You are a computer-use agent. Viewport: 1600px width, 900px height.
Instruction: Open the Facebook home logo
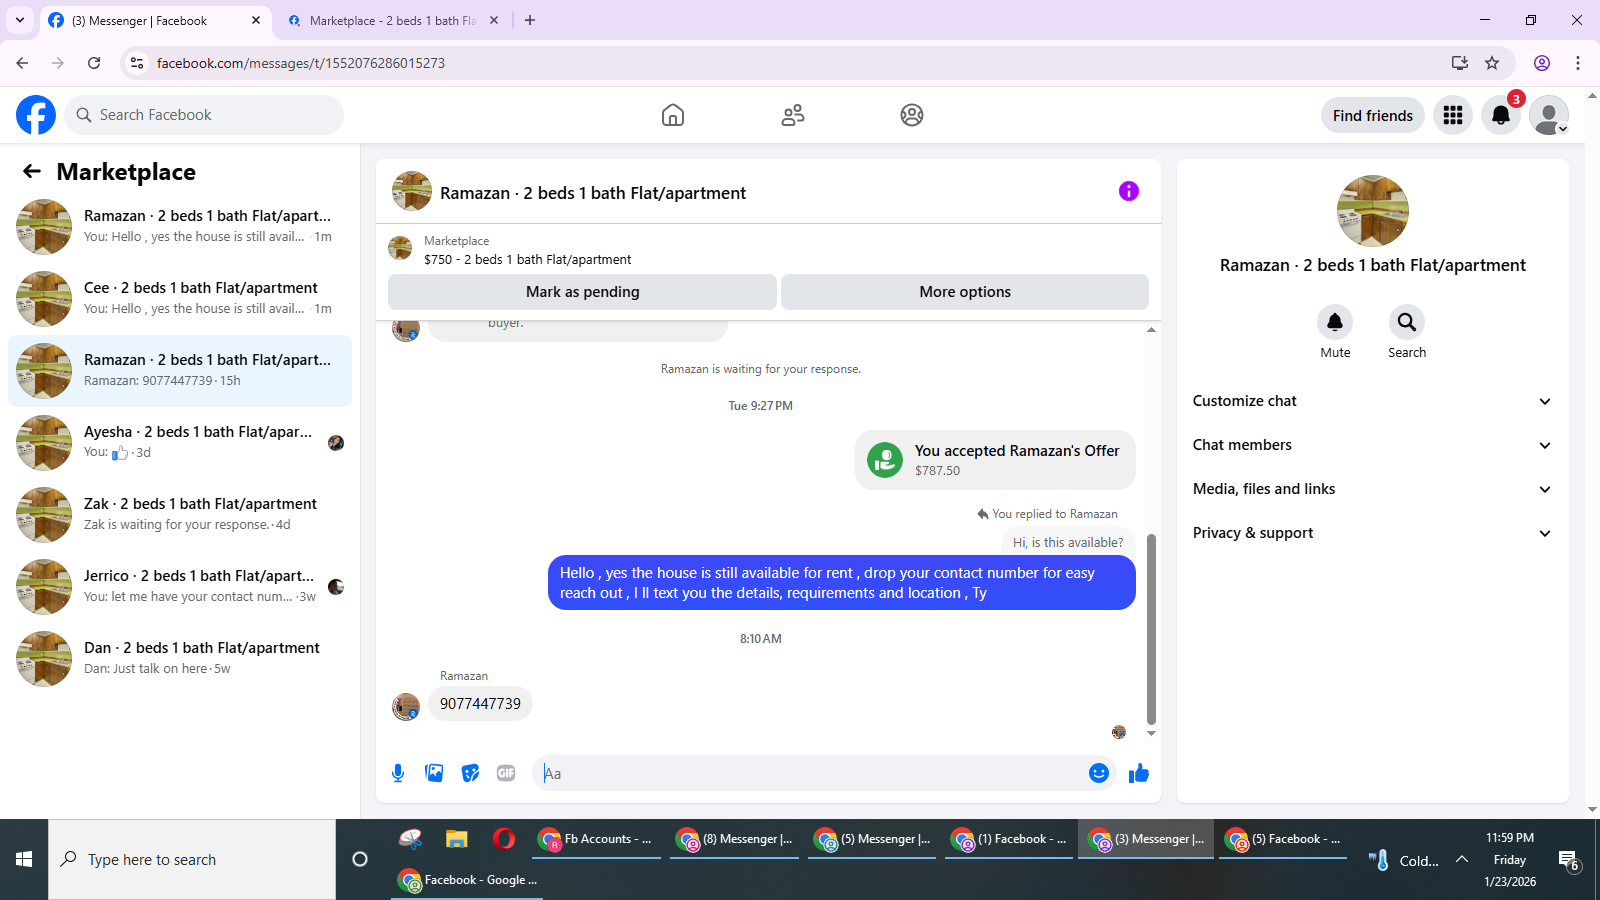36,115
